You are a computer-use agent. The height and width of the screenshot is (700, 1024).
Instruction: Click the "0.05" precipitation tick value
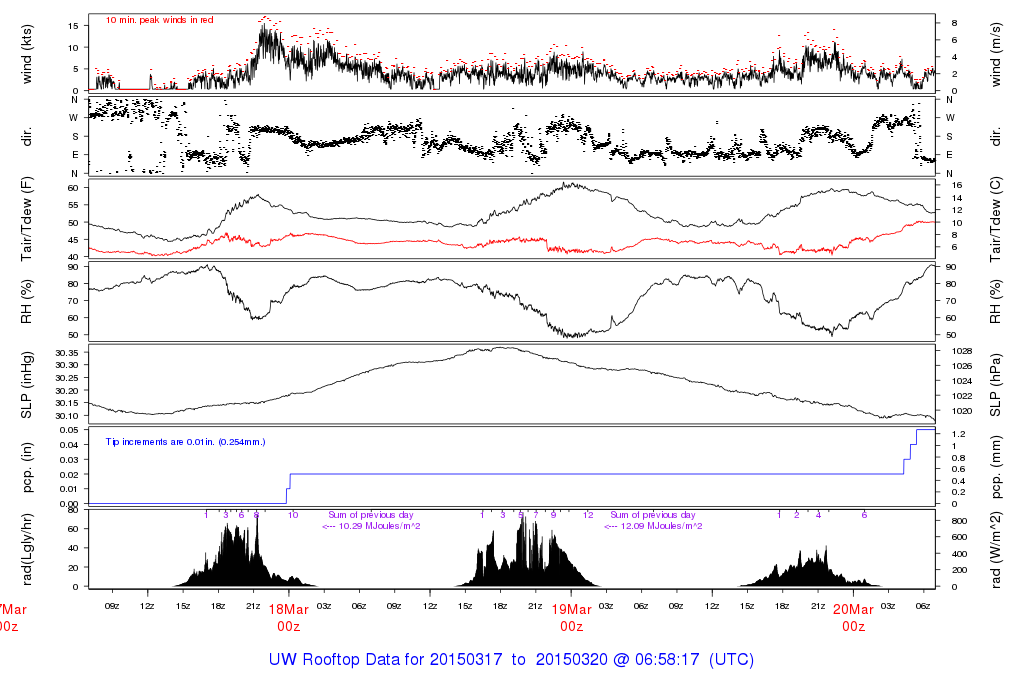click(x=69, y=430)
